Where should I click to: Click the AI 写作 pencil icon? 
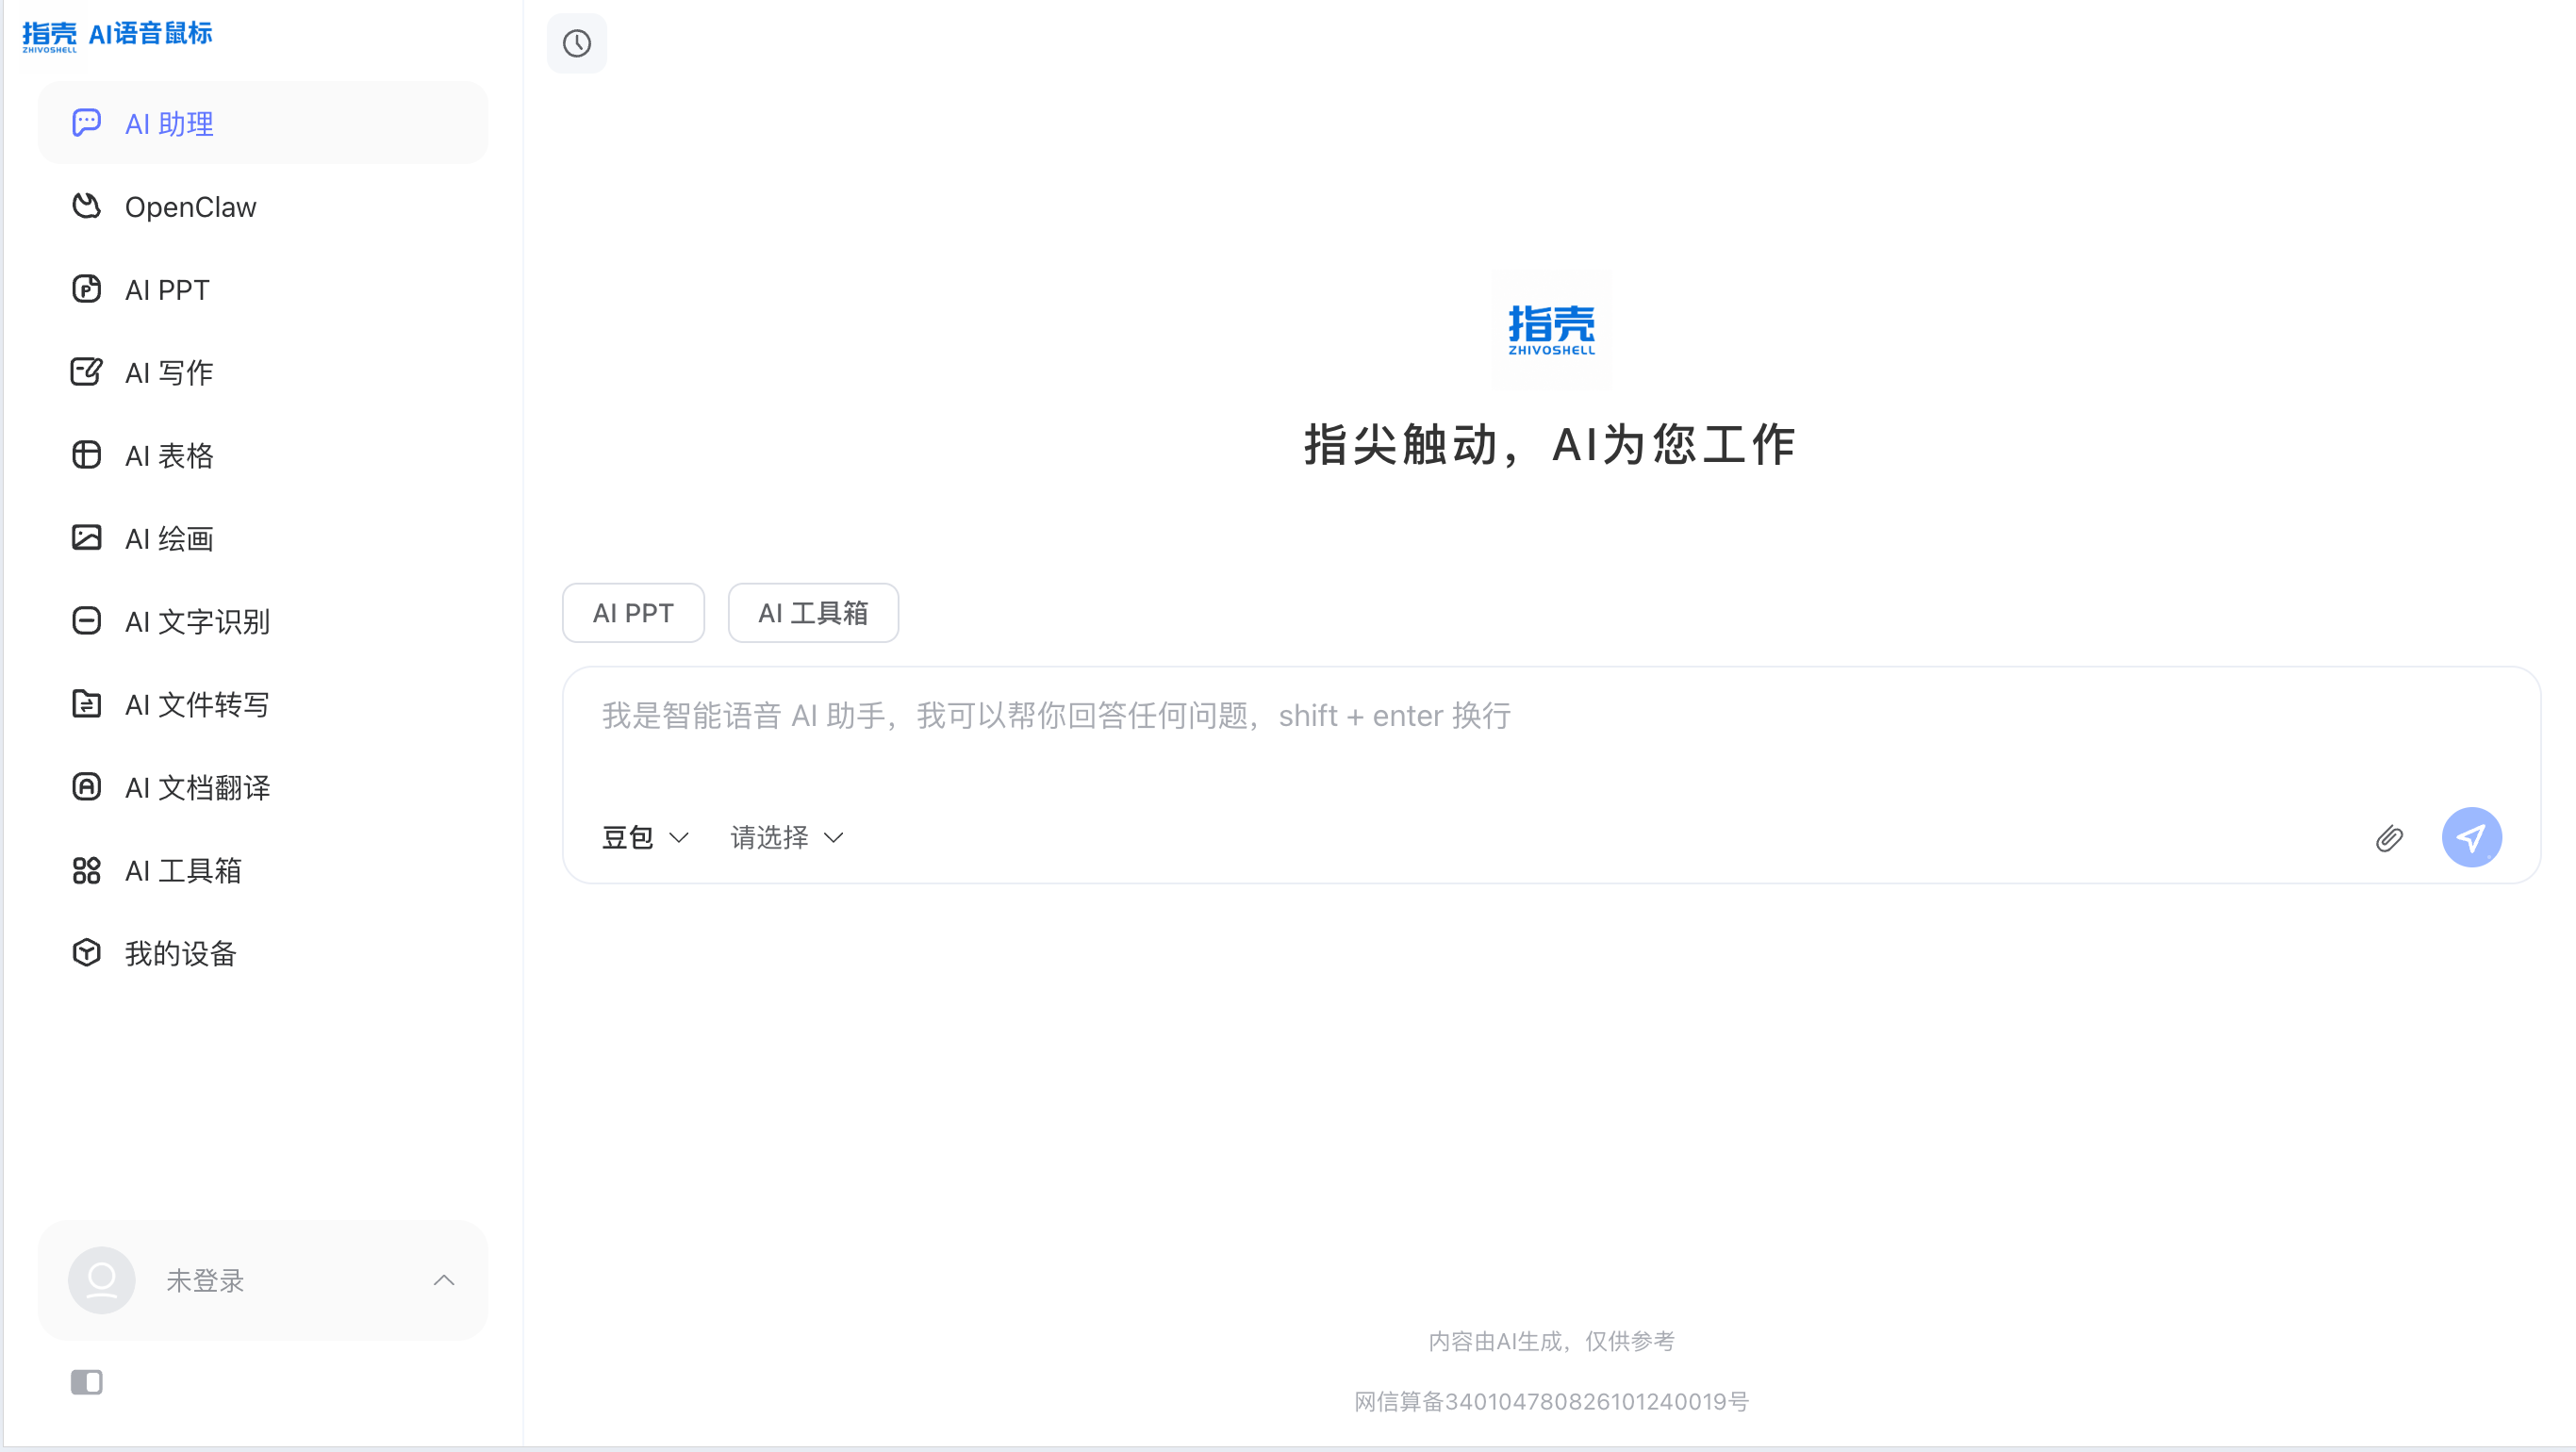(87, 372)
